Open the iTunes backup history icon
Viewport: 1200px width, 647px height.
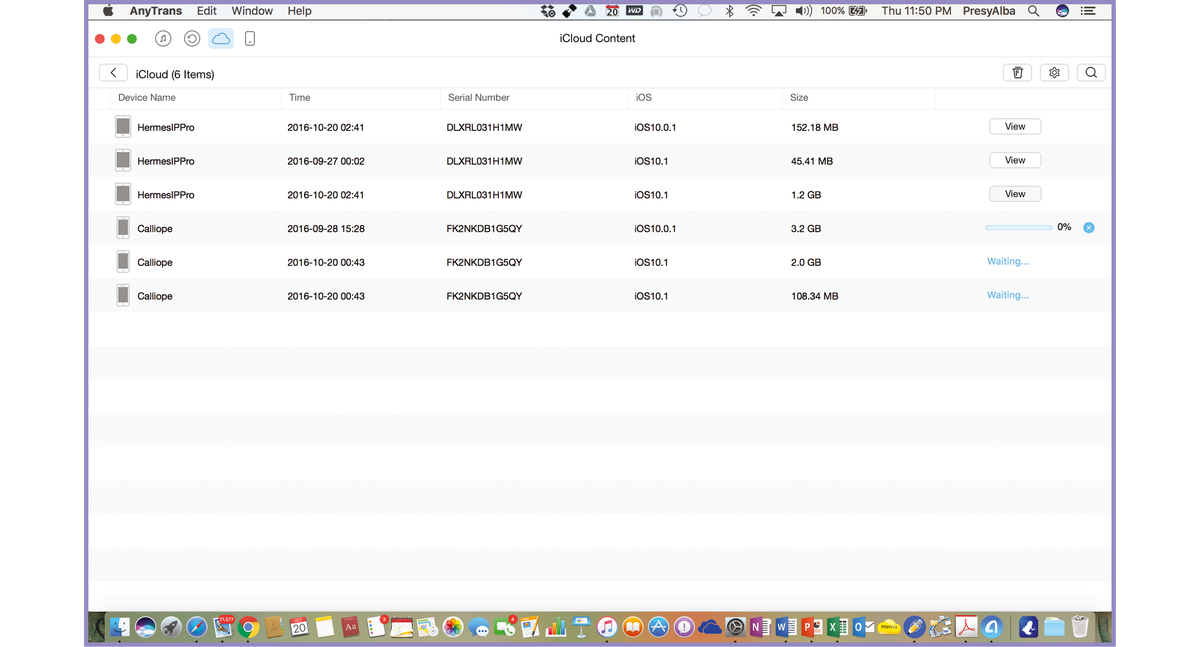(192, 39)
